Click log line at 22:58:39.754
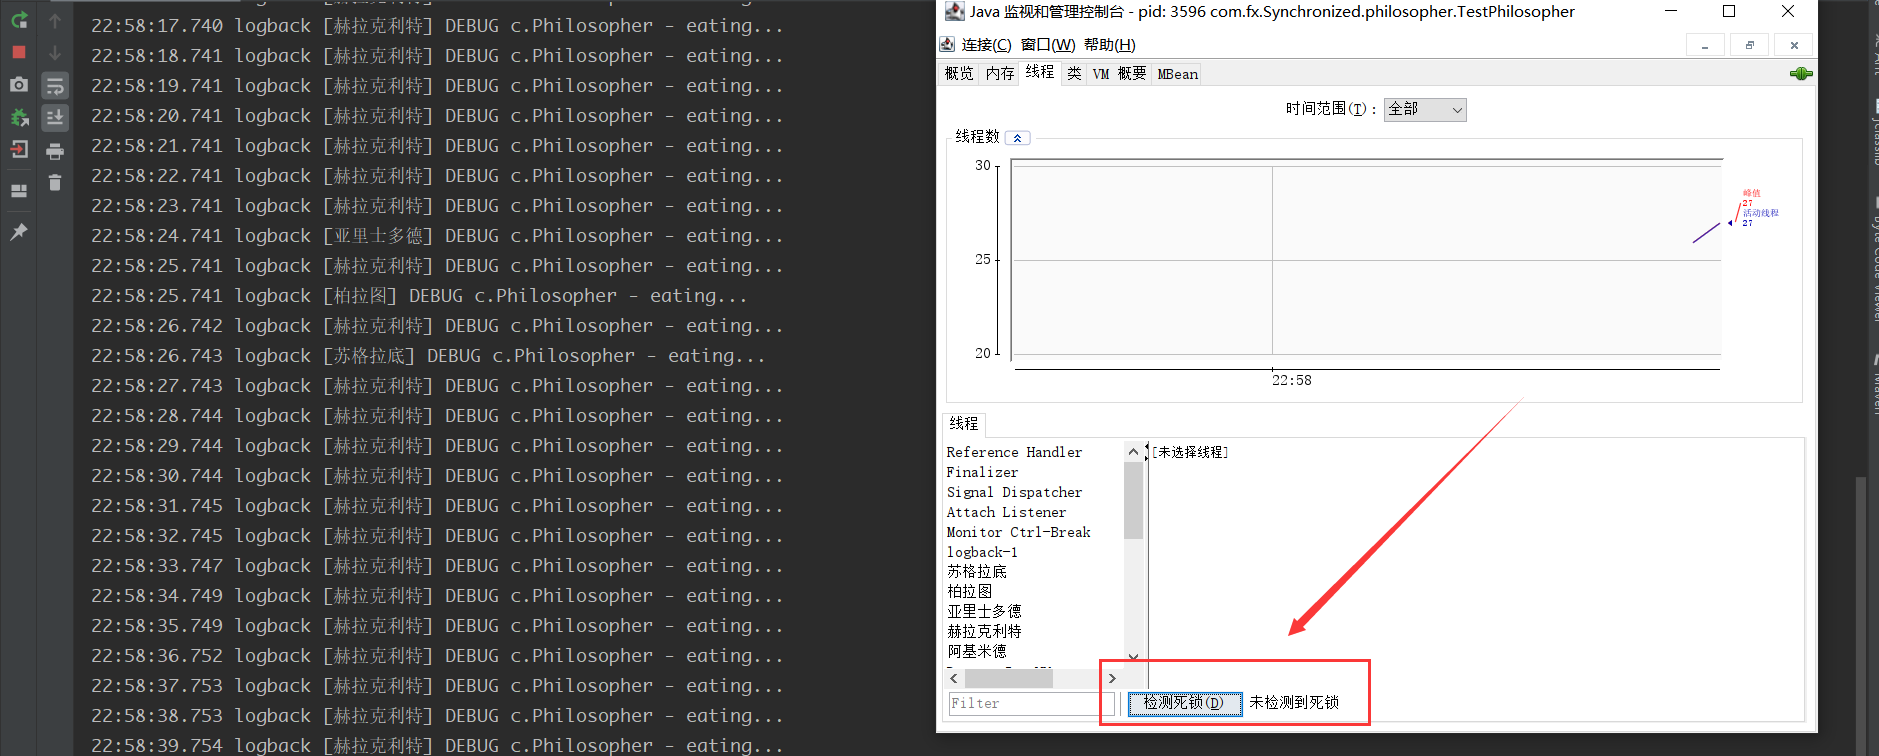Screen dimensions: 1879x756 point(437,745)
